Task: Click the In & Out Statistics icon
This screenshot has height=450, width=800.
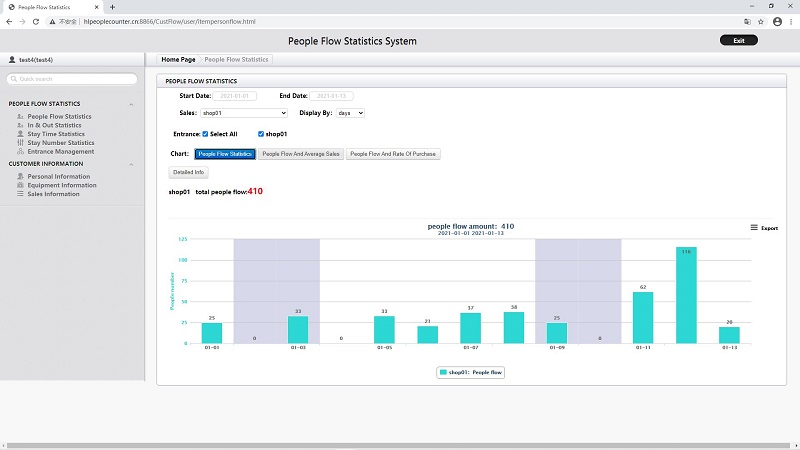Action: point(20,125)
